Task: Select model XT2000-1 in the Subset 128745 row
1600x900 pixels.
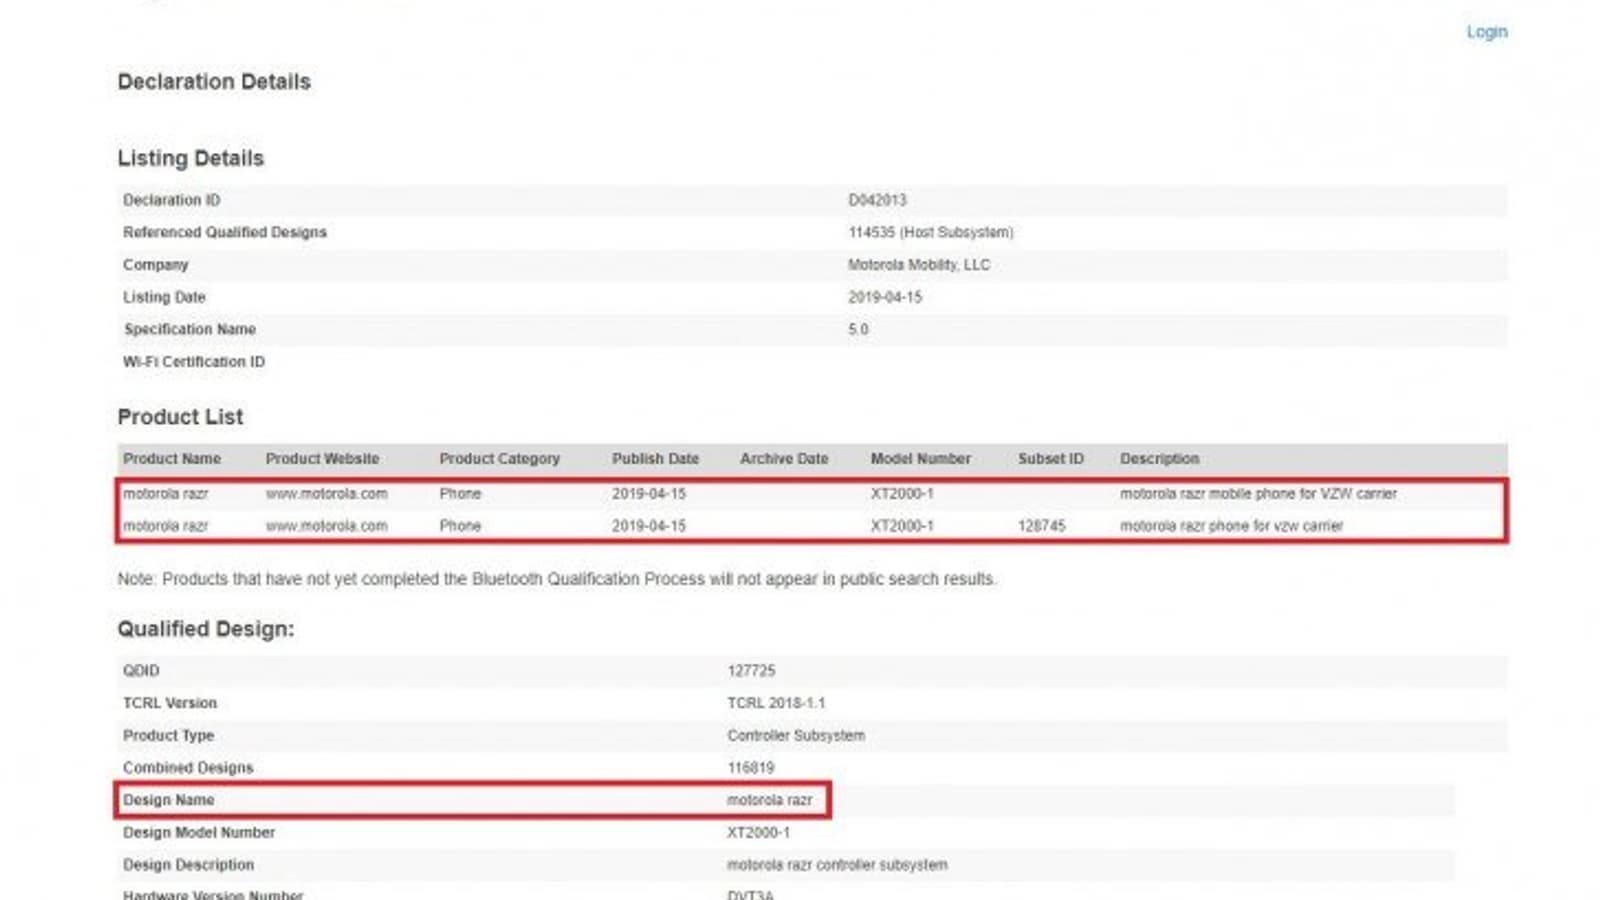Action: [902, 526]
